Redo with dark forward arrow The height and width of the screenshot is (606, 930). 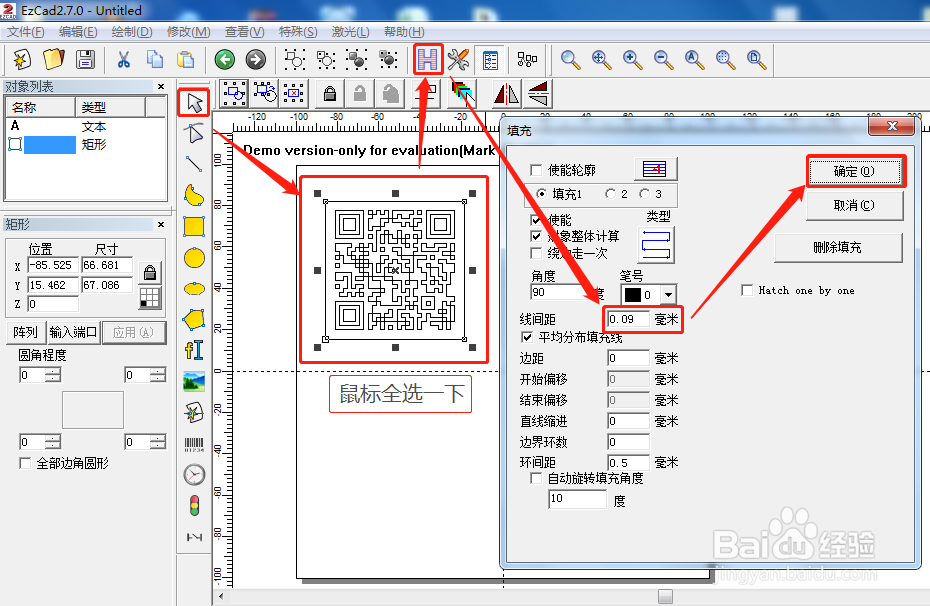tap(256, 59)
